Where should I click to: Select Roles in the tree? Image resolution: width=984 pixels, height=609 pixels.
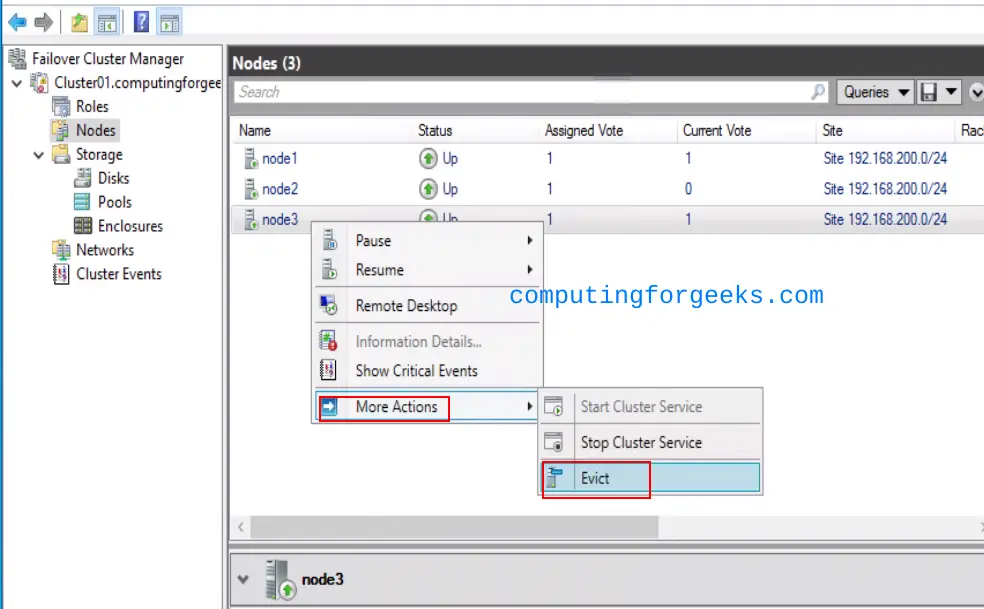point(92,107)
